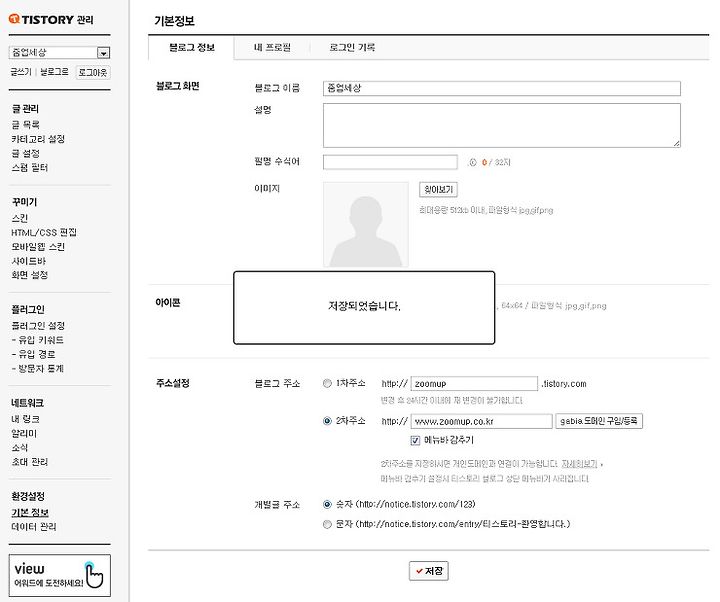
Task: Open 소식 menu item
Action: tap(20, 447)
